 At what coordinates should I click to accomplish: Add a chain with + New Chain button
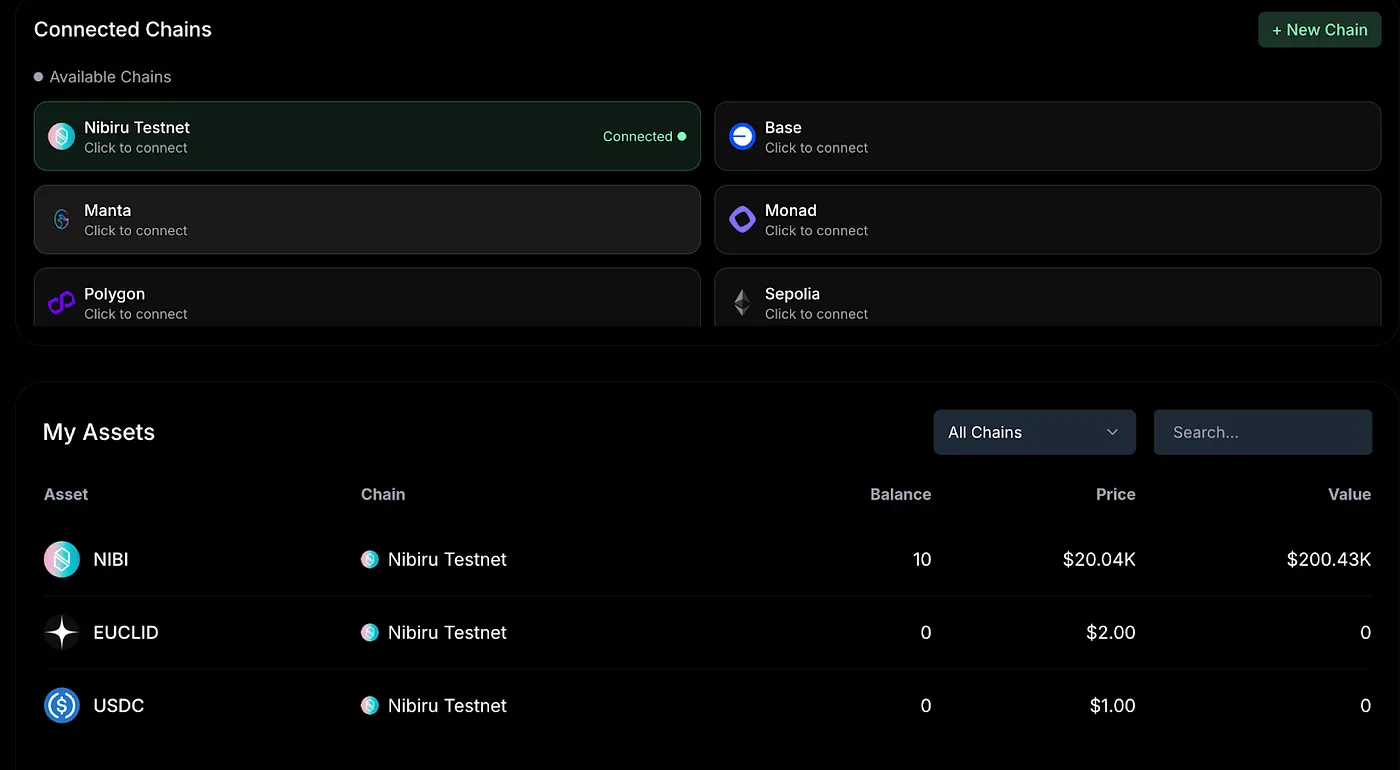(1319, 30)
